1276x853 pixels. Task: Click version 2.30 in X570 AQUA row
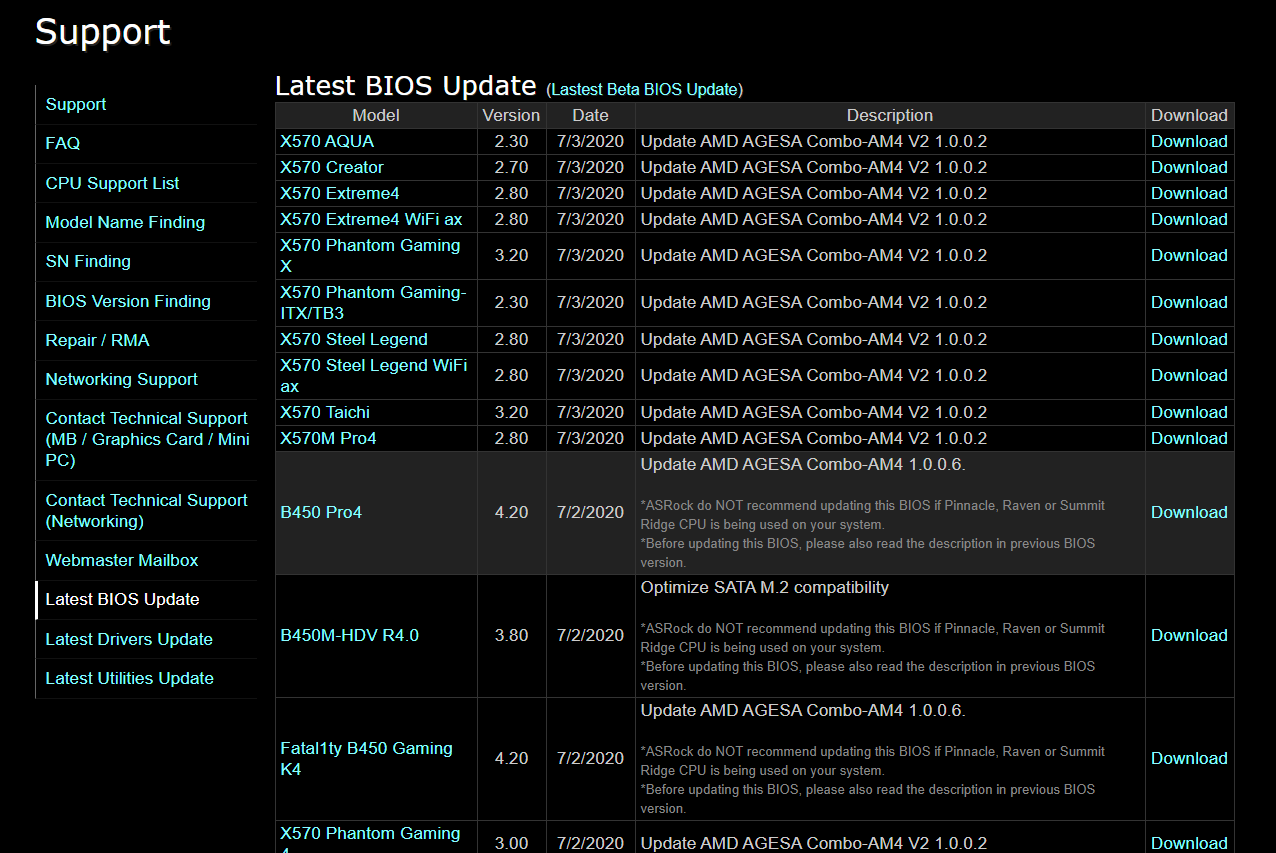coord(511,141)
